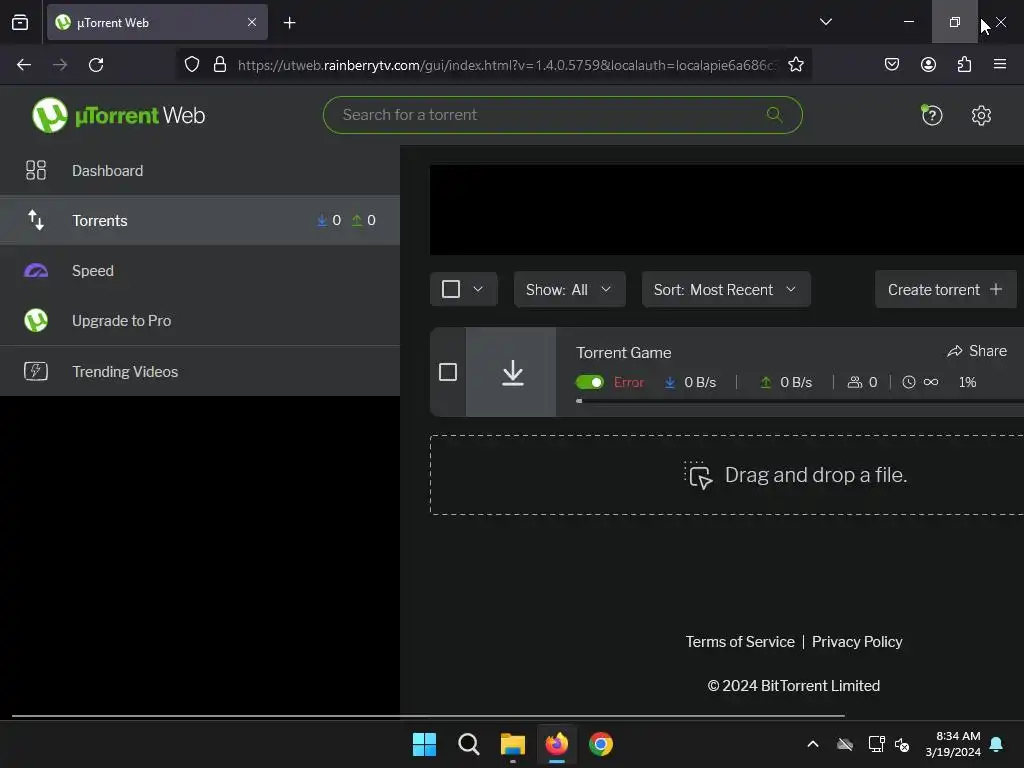Click the Upgrade to Pro µTorrent icon
The image size is (1024, 768).
[36, 321]
